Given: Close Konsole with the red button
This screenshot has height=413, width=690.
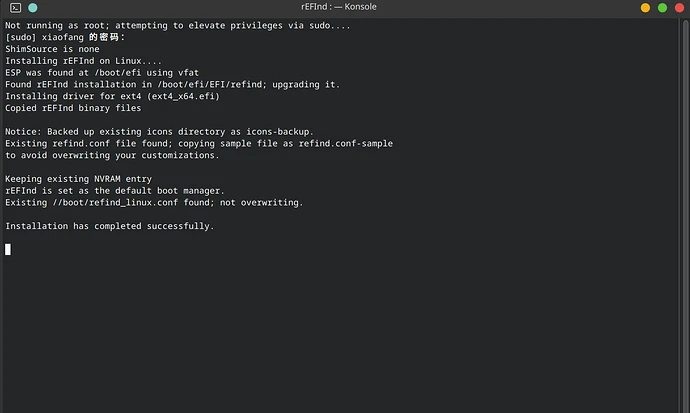Looking at the screenshot, I should coord(677,8).
